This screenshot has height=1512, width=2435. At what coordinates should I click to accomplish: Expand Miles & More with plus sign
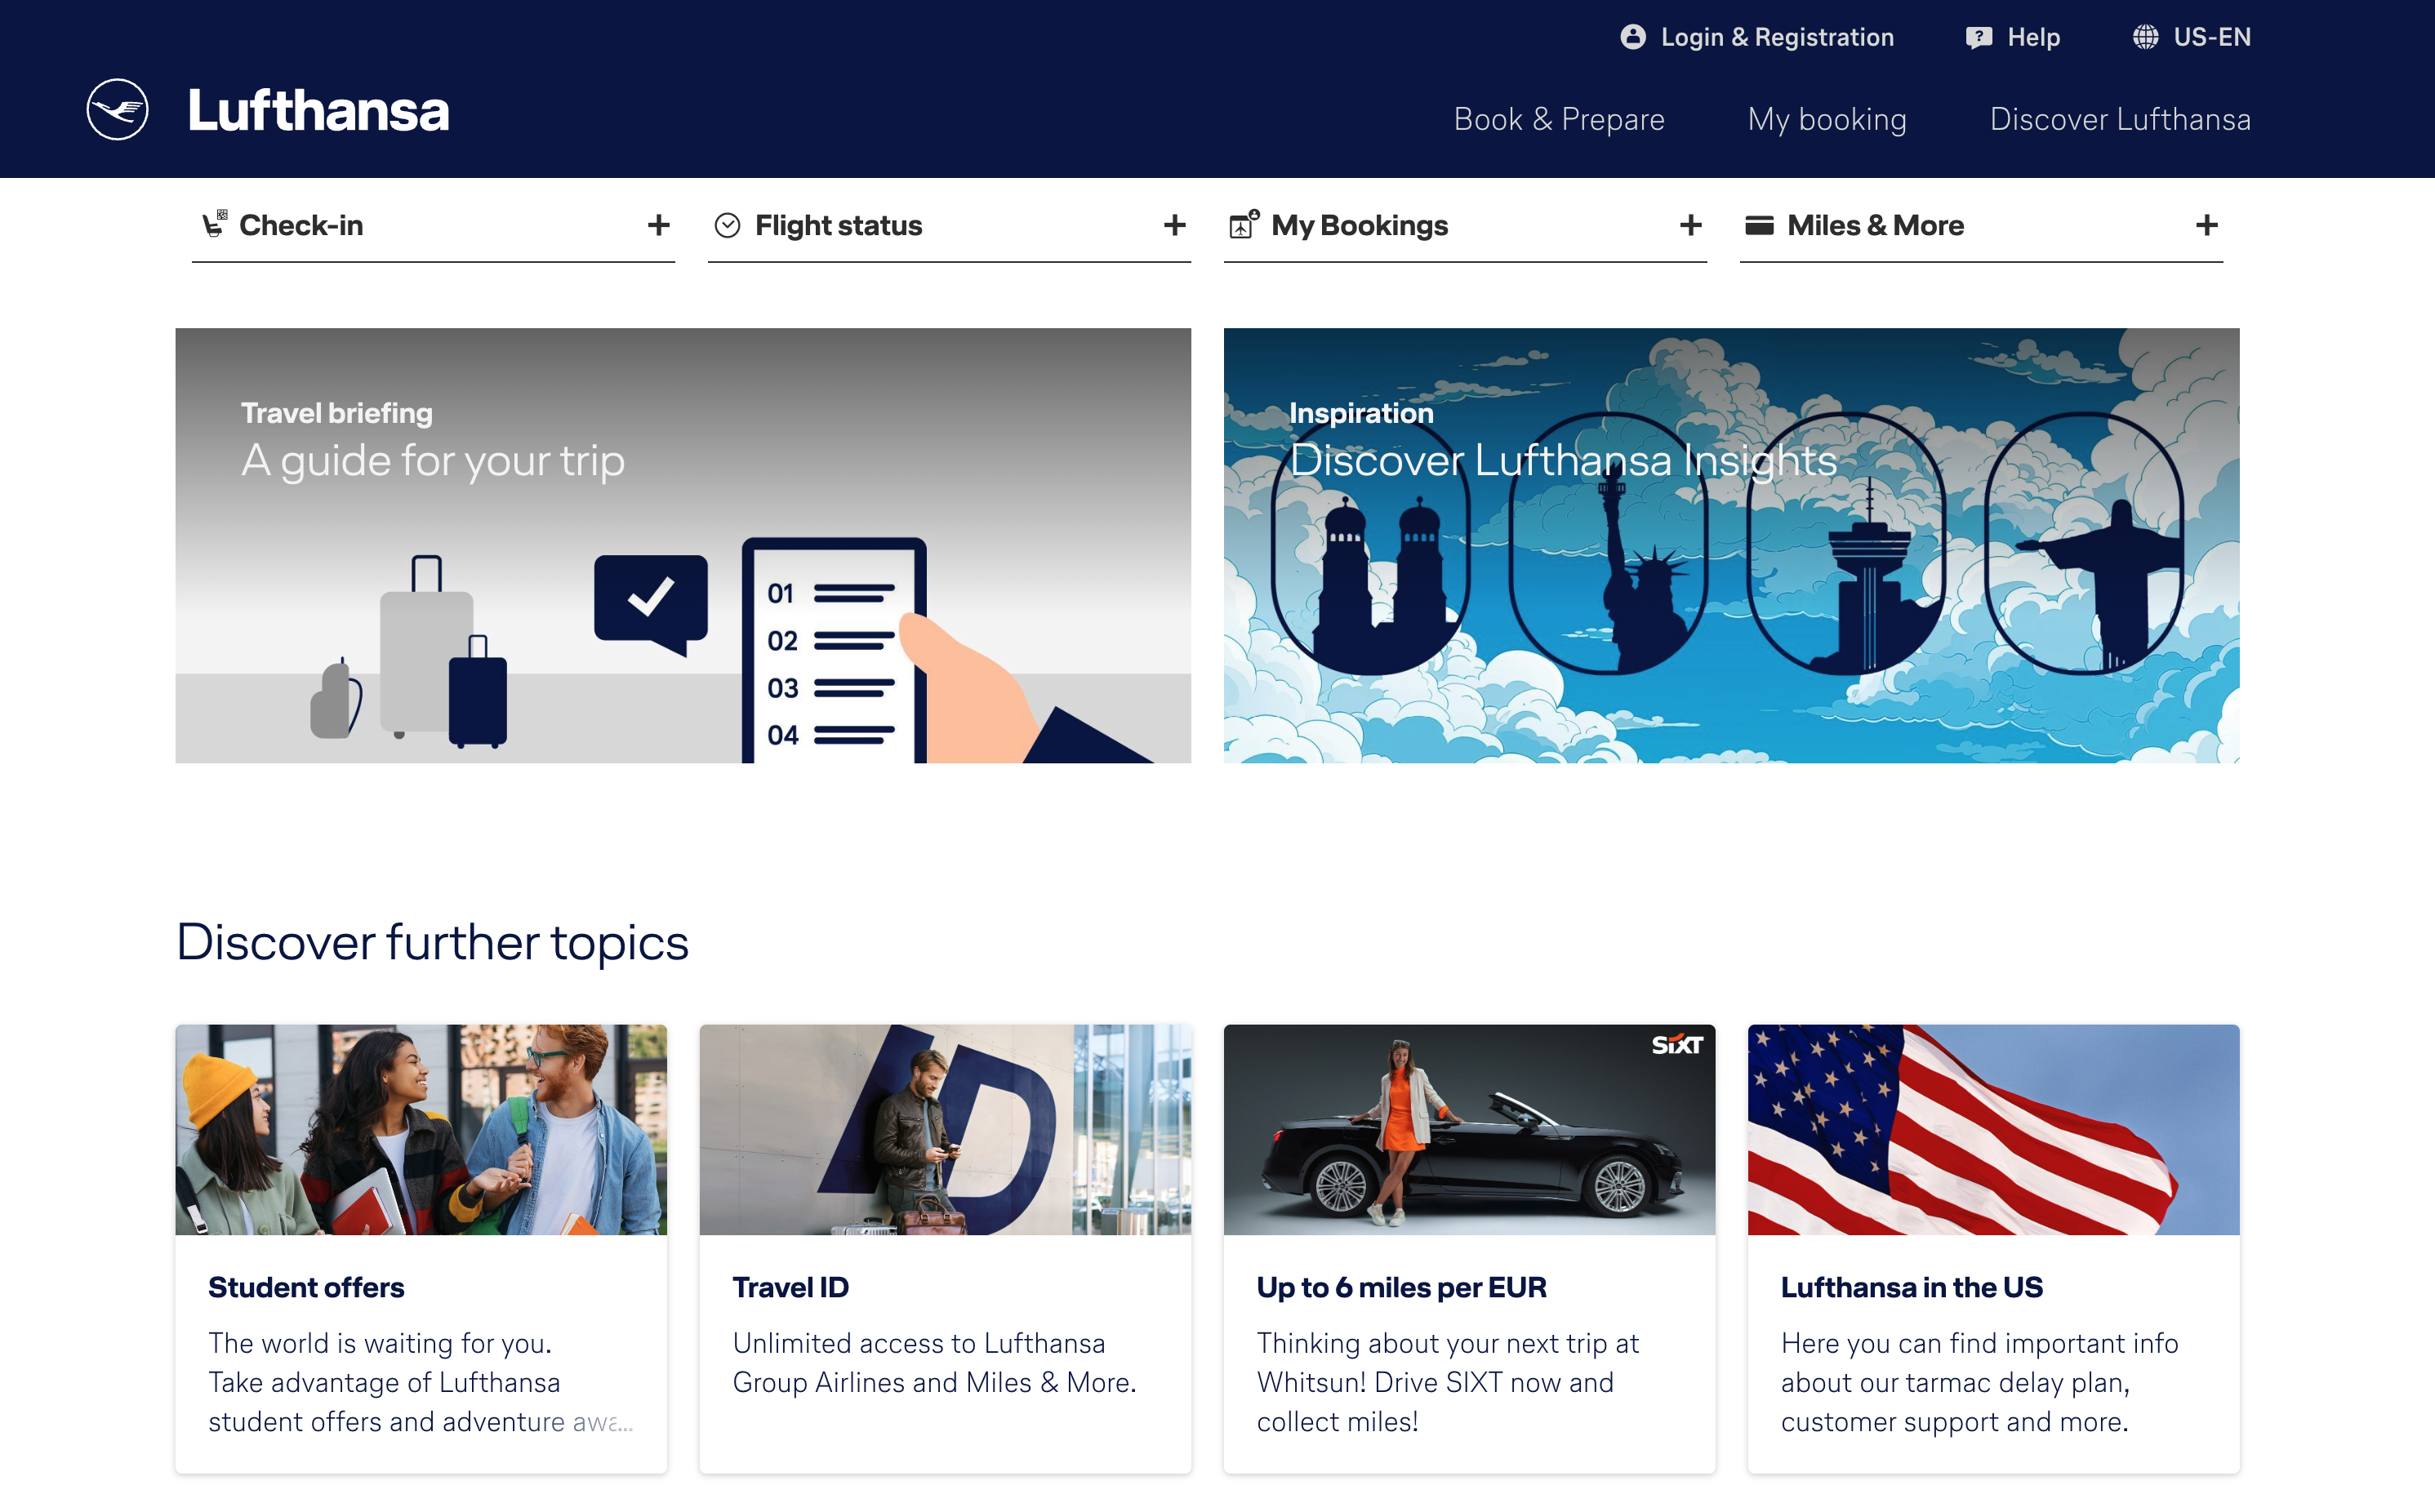[x=2206, y=225]
